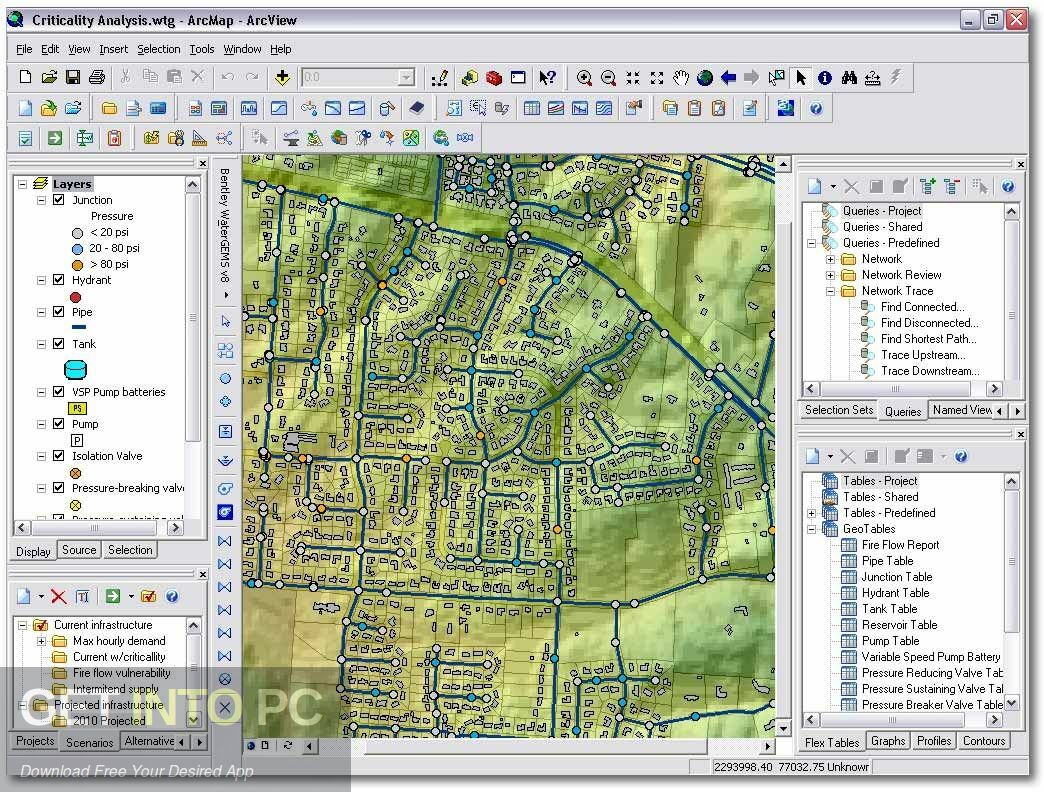Open the File menu
This screenshot has height=792, width=1044.
(24, 49)
